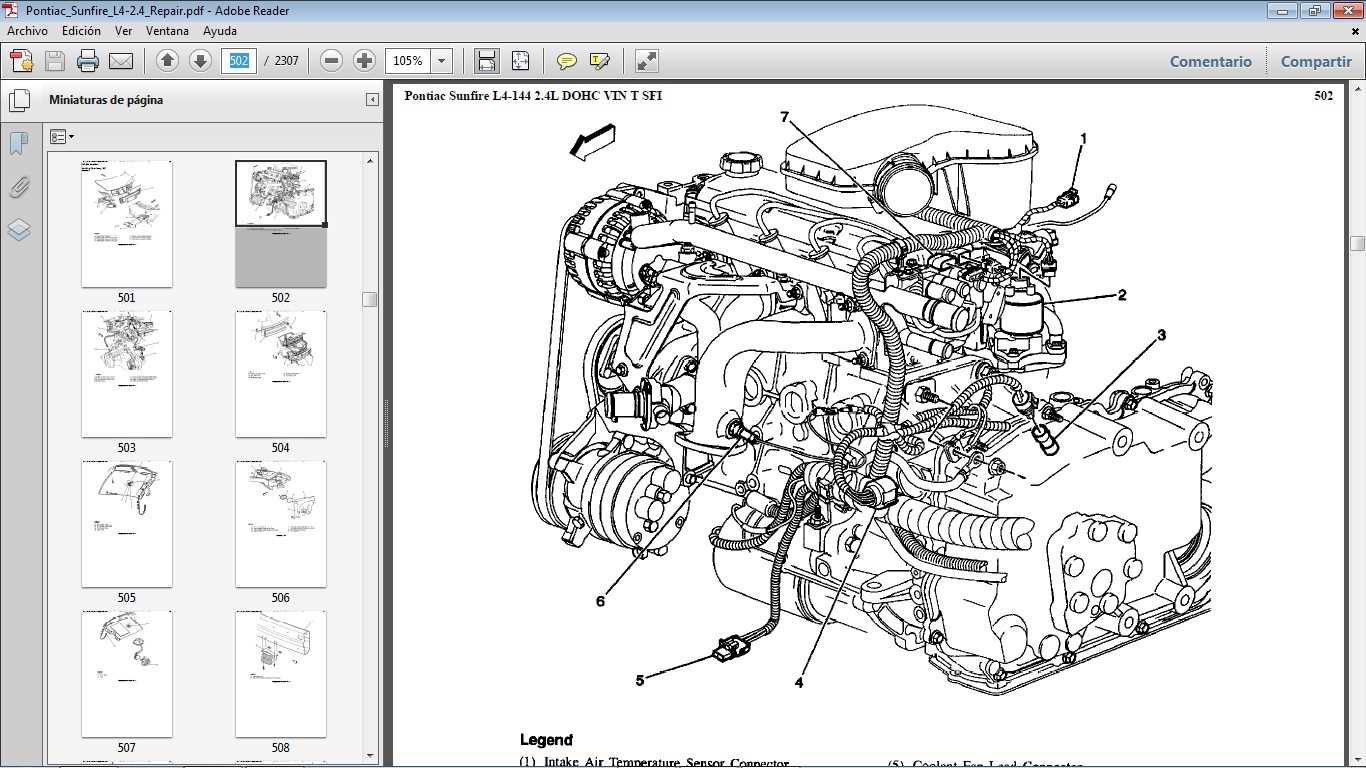Select the highlight text tool
This screenshot has height=768, width=1366.
(x=600, y=61)
